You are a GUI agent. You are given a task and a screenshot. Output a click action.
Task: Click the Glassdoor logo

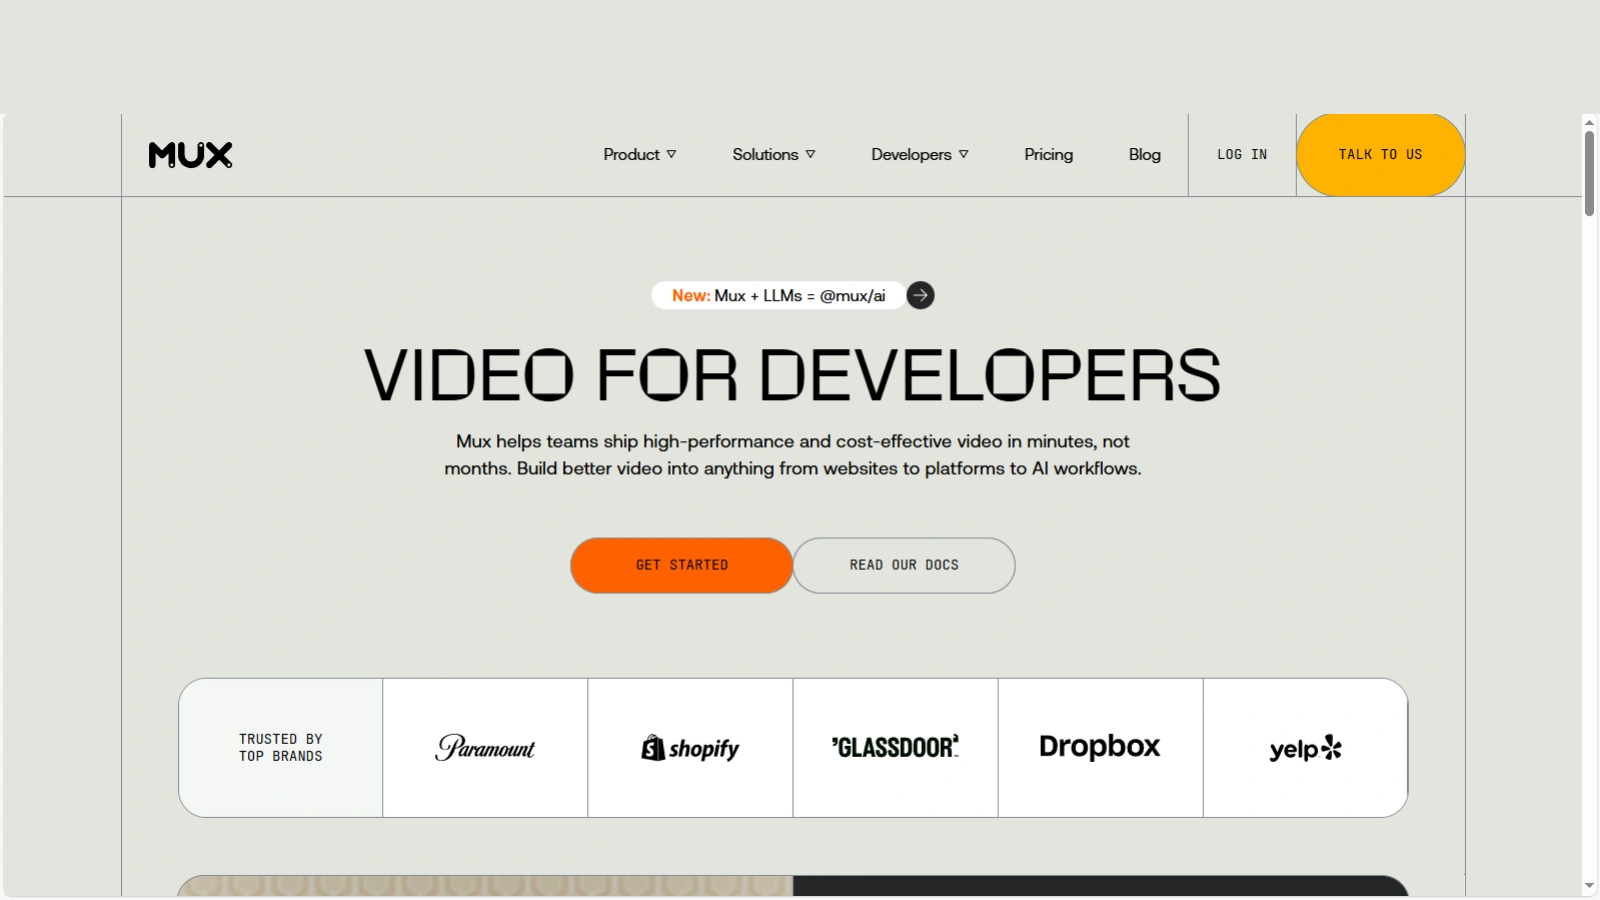point(895,747)
